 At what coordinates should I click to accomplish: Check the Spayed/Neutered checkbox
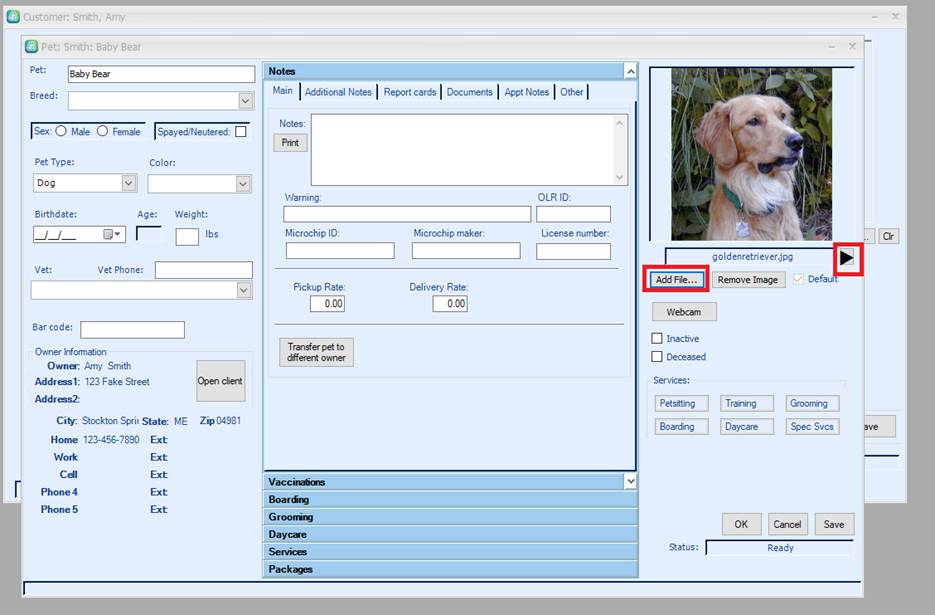click(x=241, y=132)
